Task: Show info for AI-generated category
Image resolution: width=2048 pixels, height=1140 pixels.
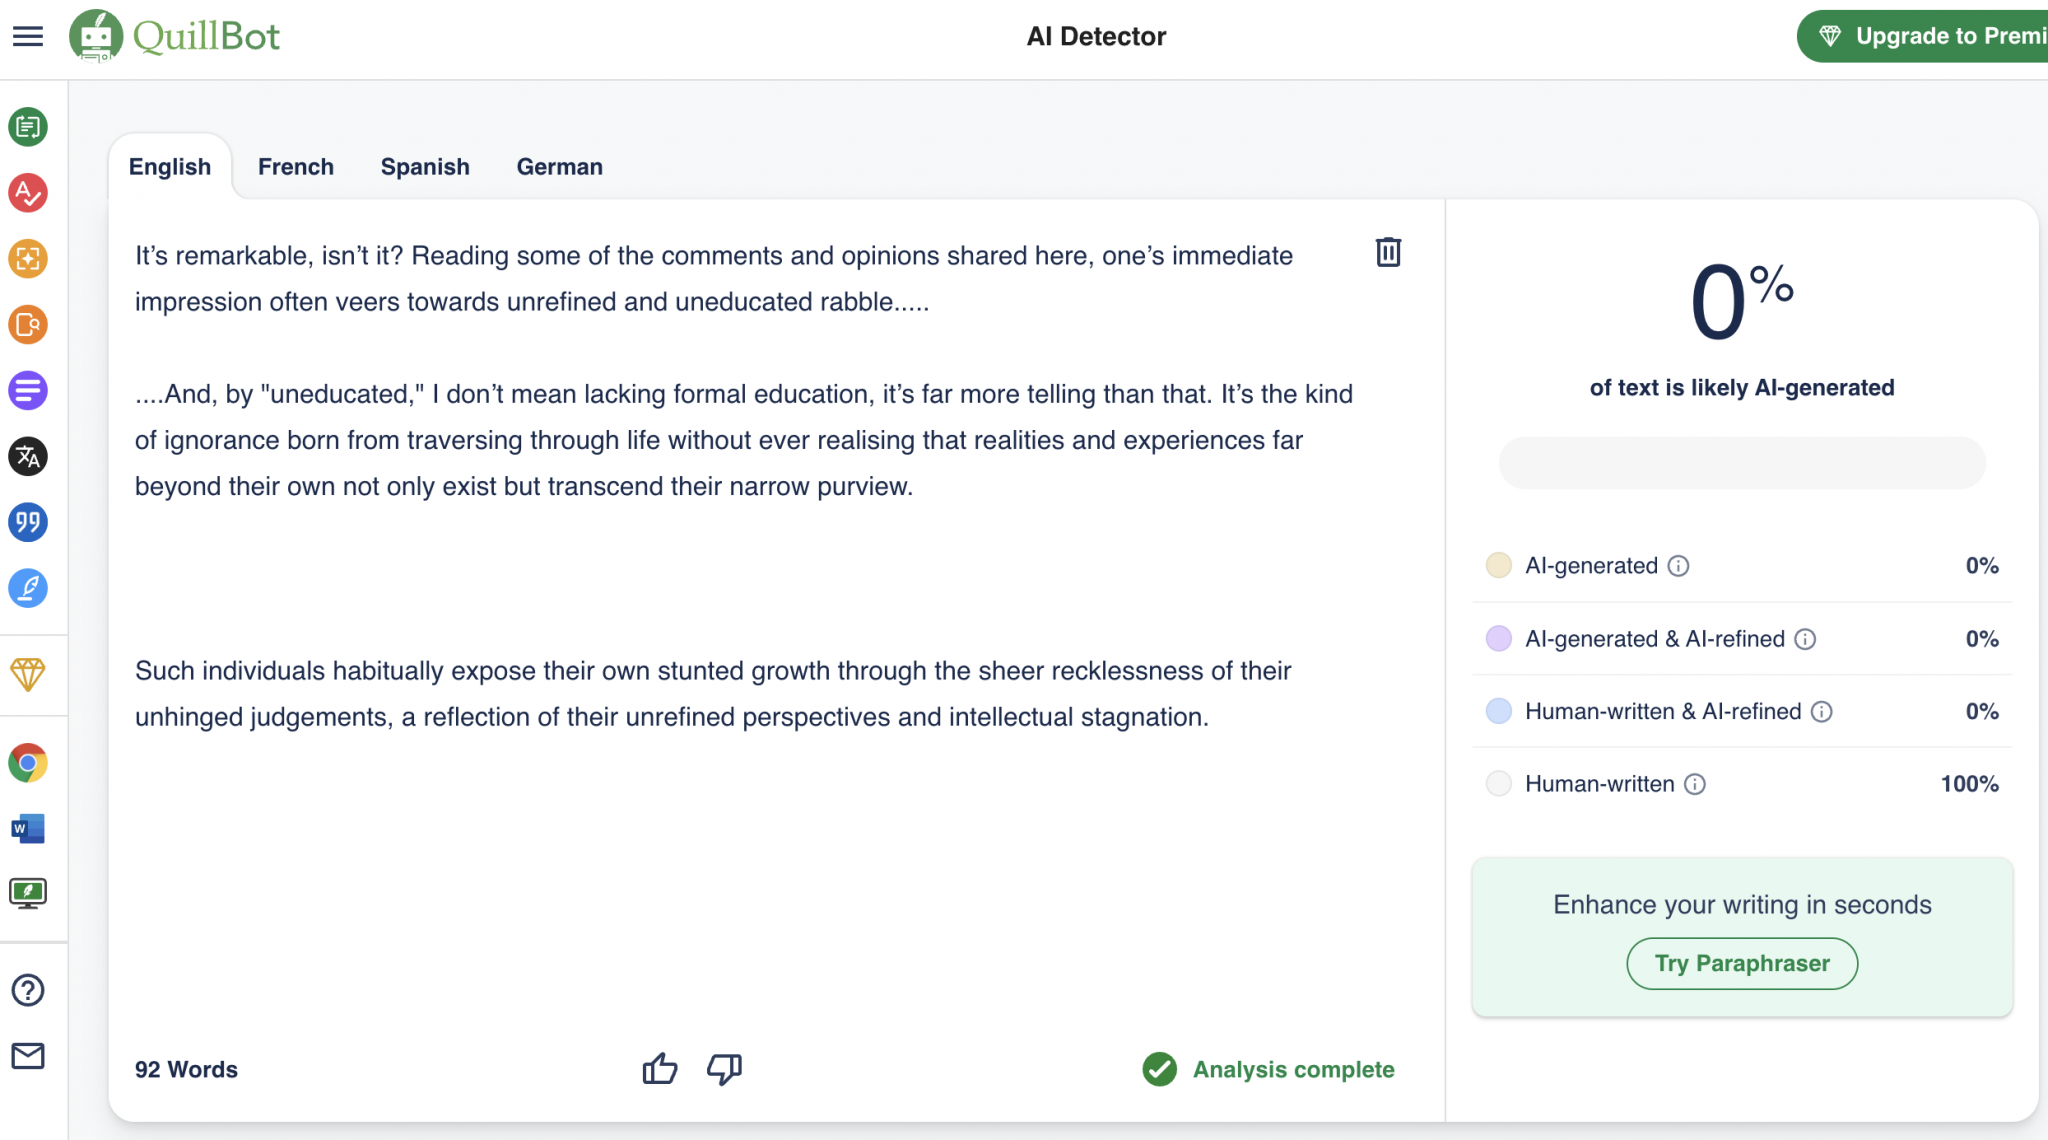Action: pyautogui.click(x=1679, y=566)
